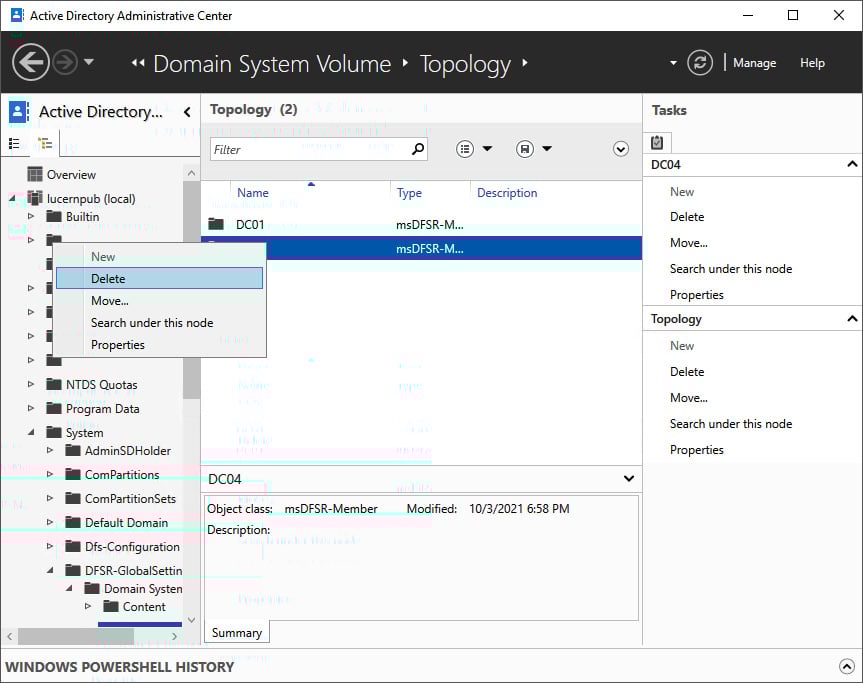Choose Properties in the context menu
The image size is (863, 683).
tap(160, 345)
